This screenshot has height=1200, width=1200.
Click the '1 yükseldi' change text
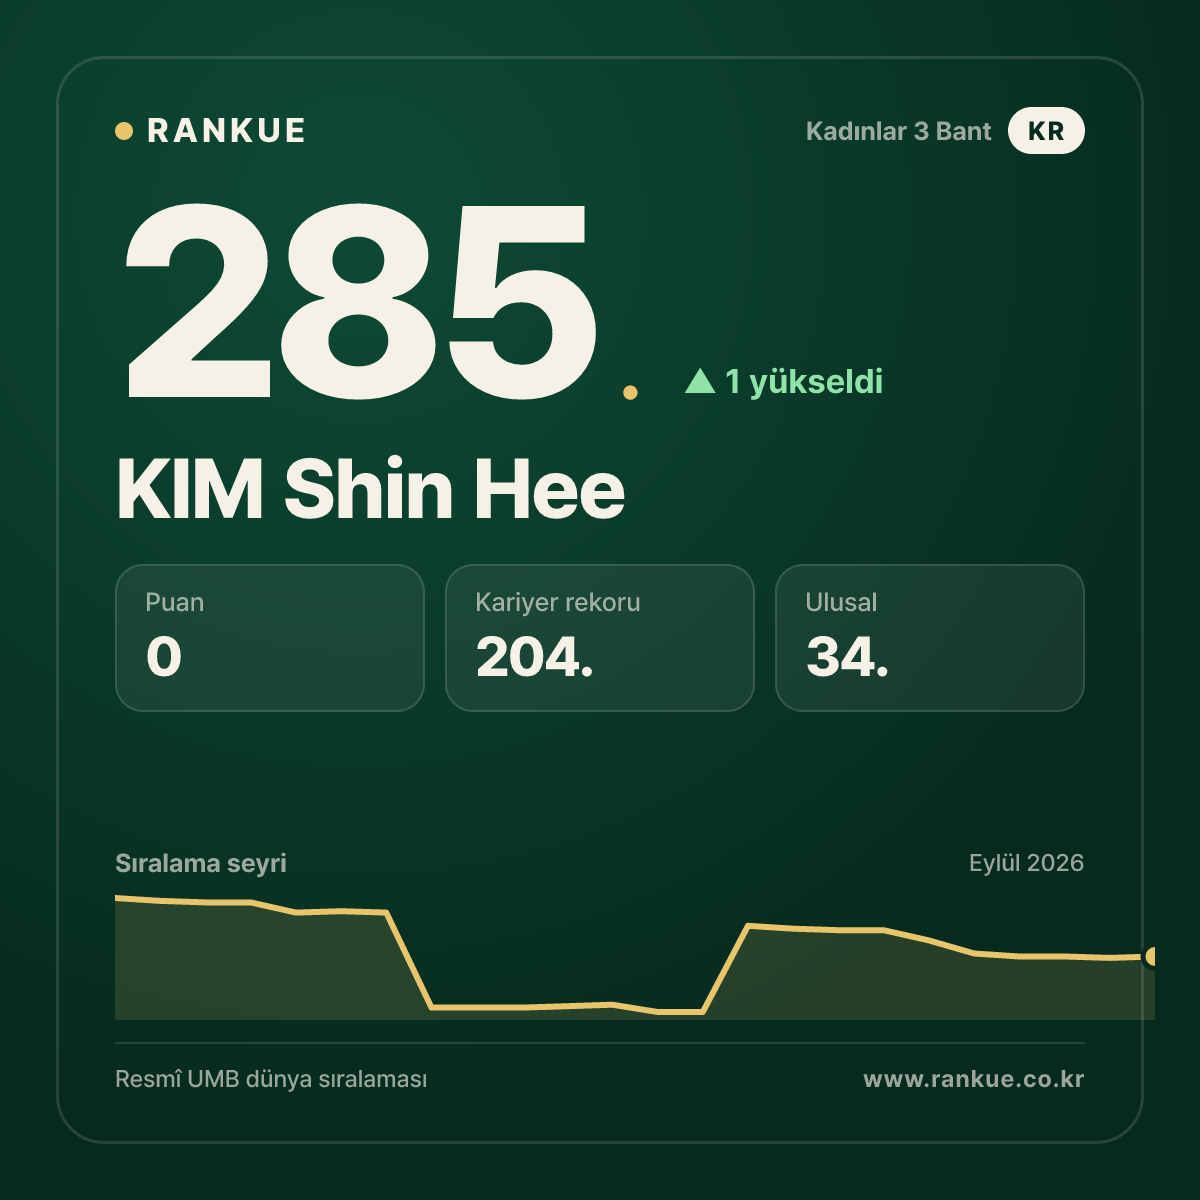point(804,381)
